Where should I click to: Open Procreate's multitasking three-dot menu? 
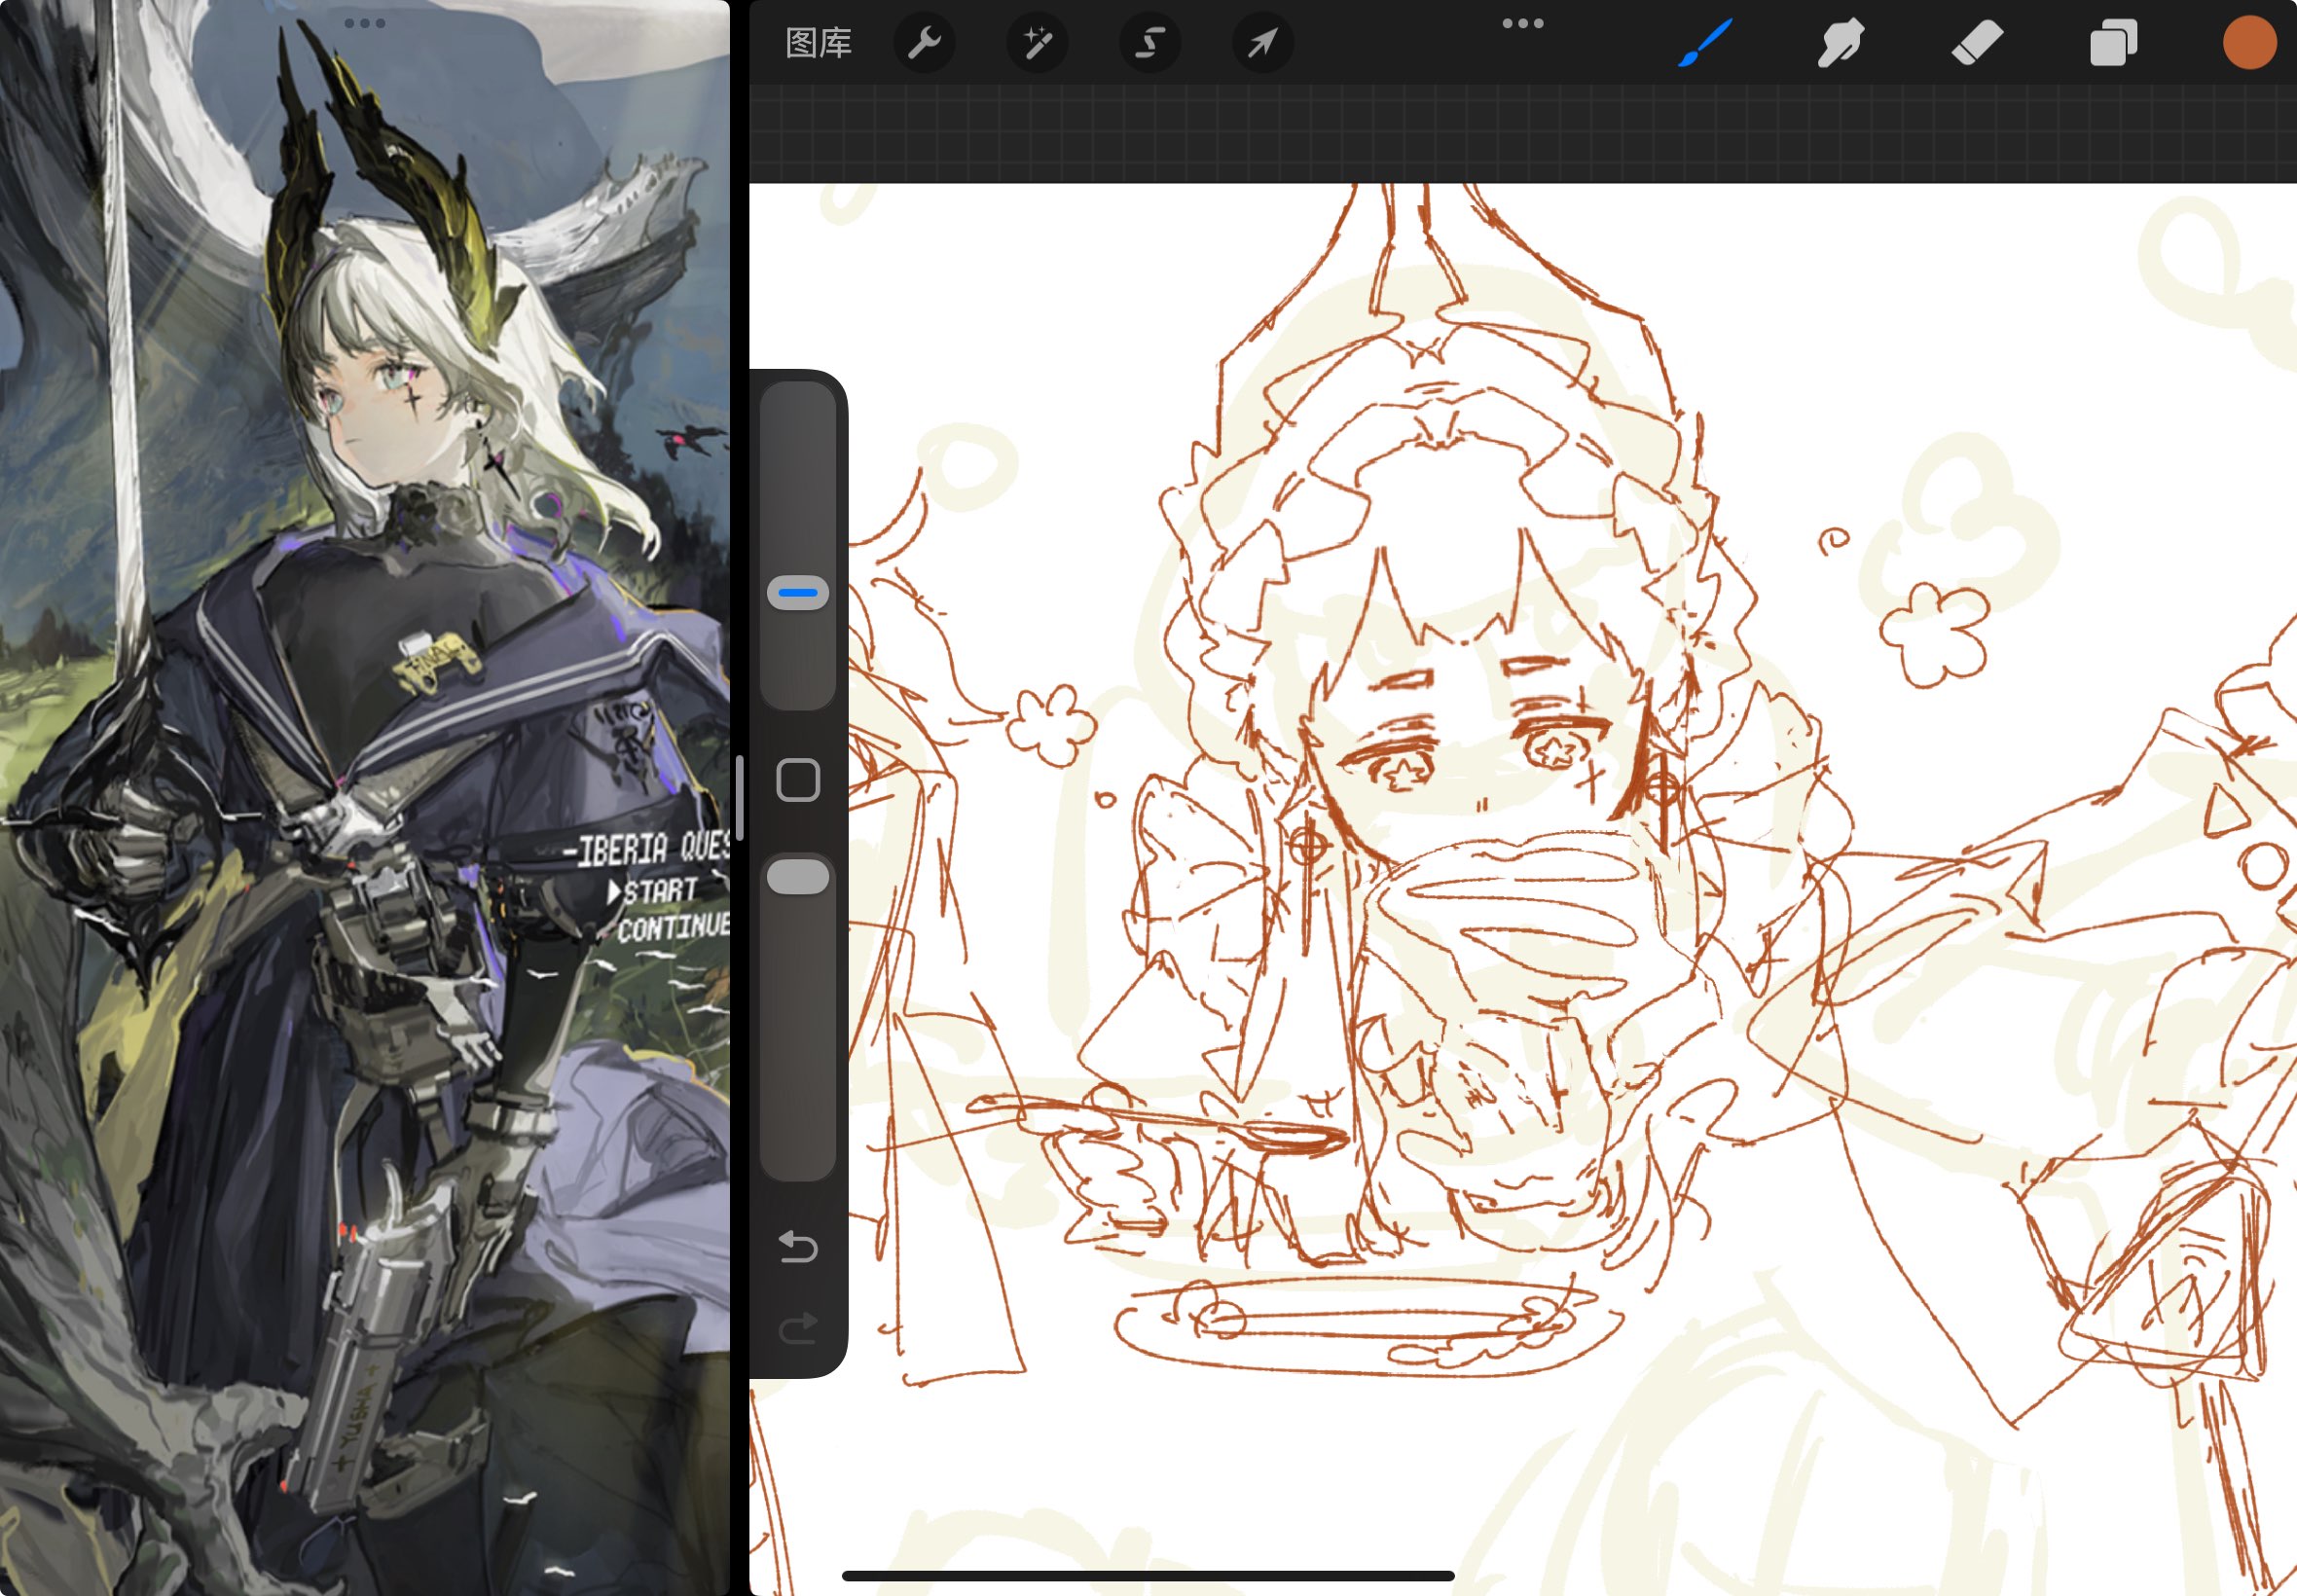click(x=1523, y=23)
